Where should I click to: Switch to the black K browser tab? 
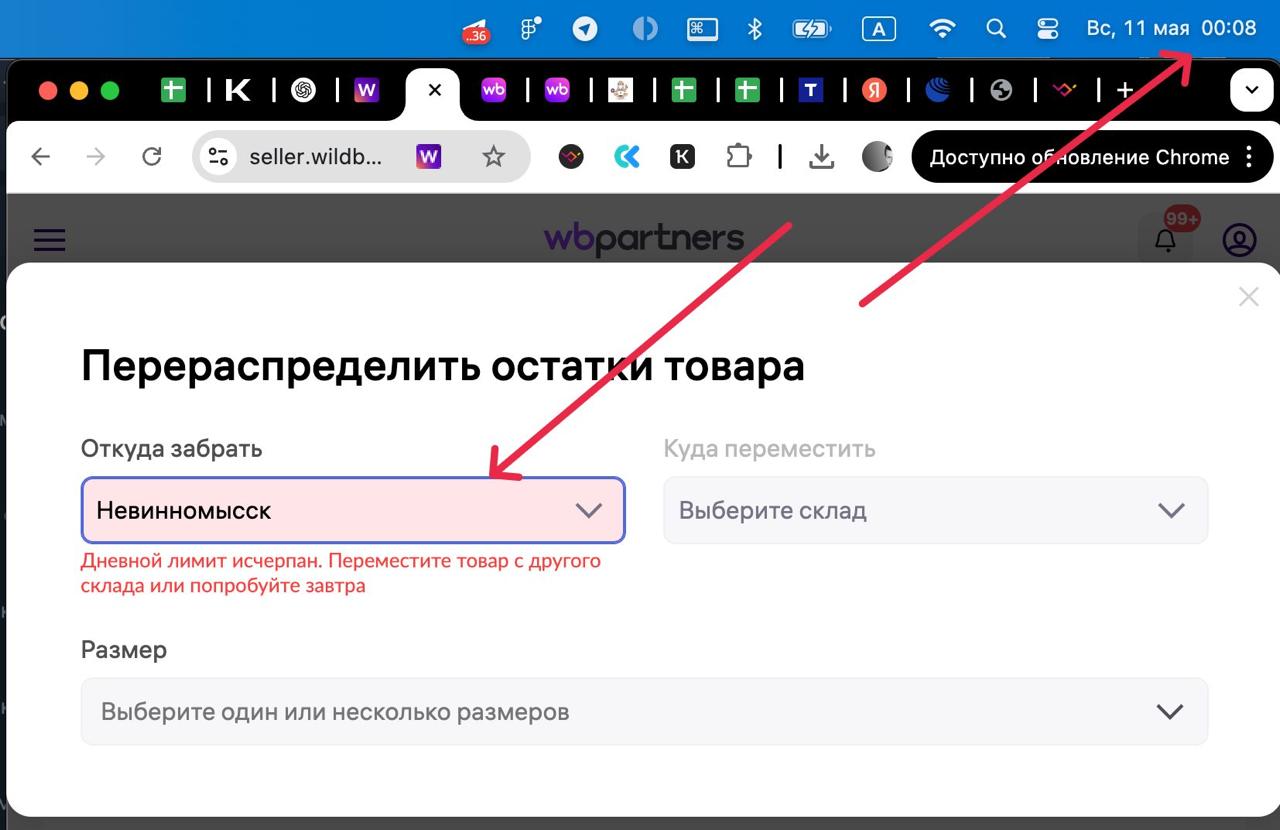tap(237, 91)
